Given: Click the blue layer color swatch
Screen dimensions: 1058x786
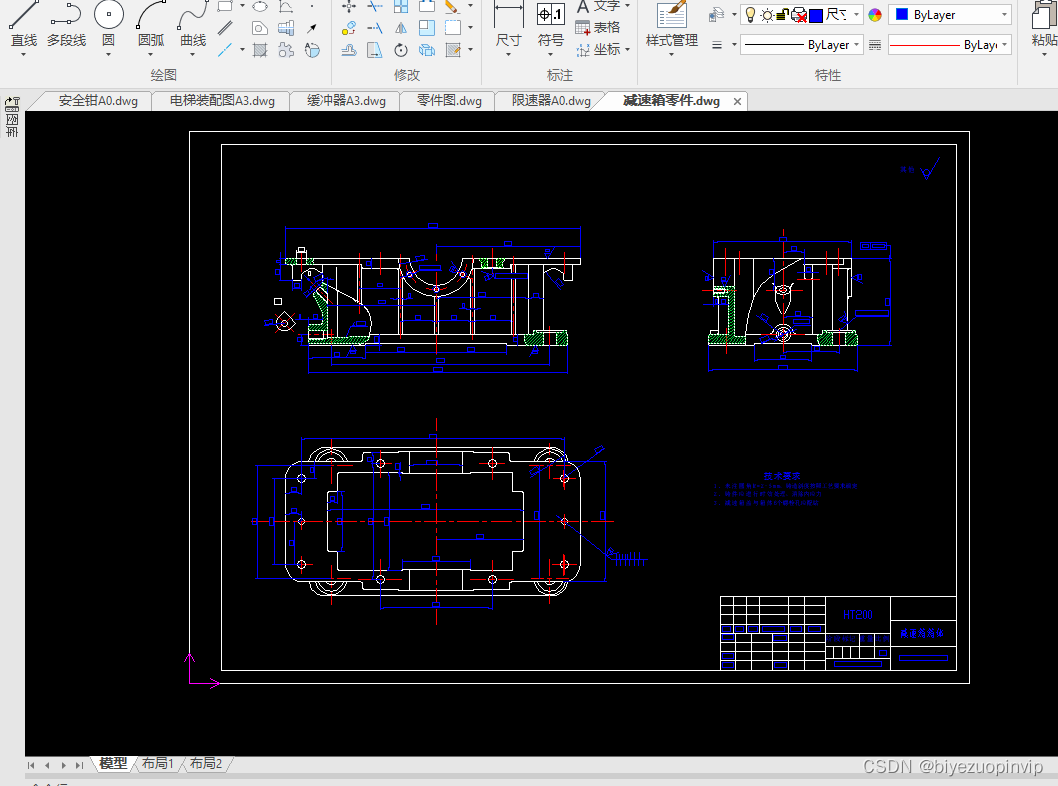Looking at the screenshot, I should [x=816, y=15].
